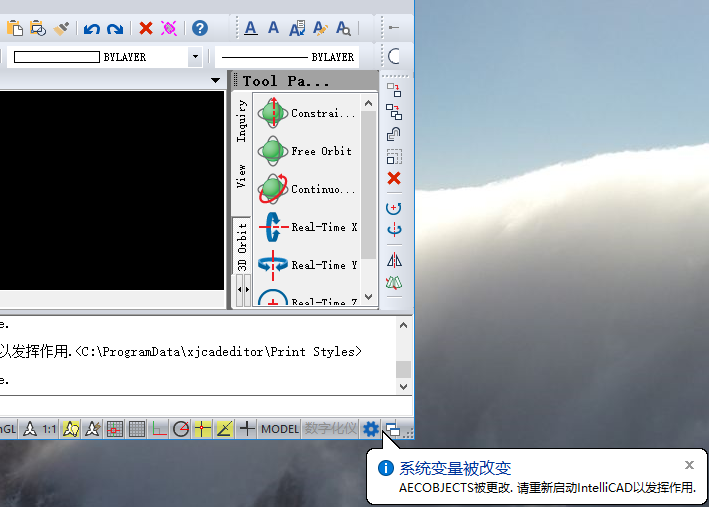Screen dimensions: 709x509
Task: Click the Paste clipboard icon
Action: (x=15, y=28)
